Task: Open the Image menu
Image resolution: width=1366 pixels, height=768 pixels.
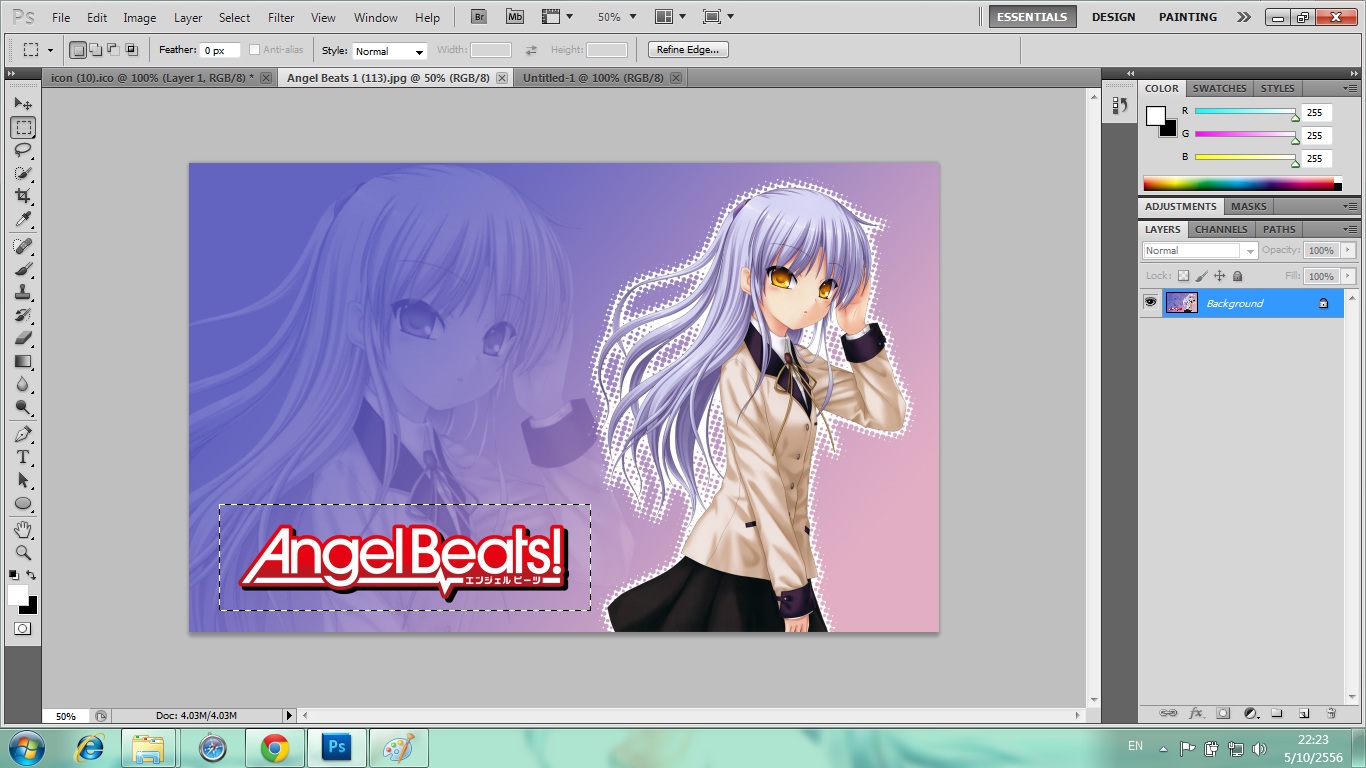Action: [x=140, y=18]
